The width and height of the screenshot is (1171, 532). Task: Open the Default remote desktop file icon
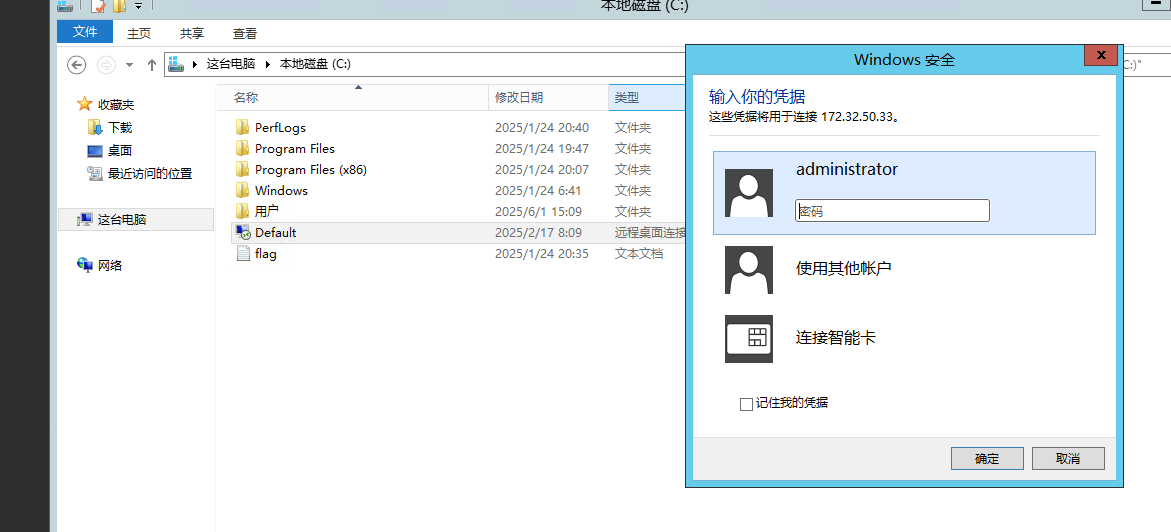coord(242,233)
